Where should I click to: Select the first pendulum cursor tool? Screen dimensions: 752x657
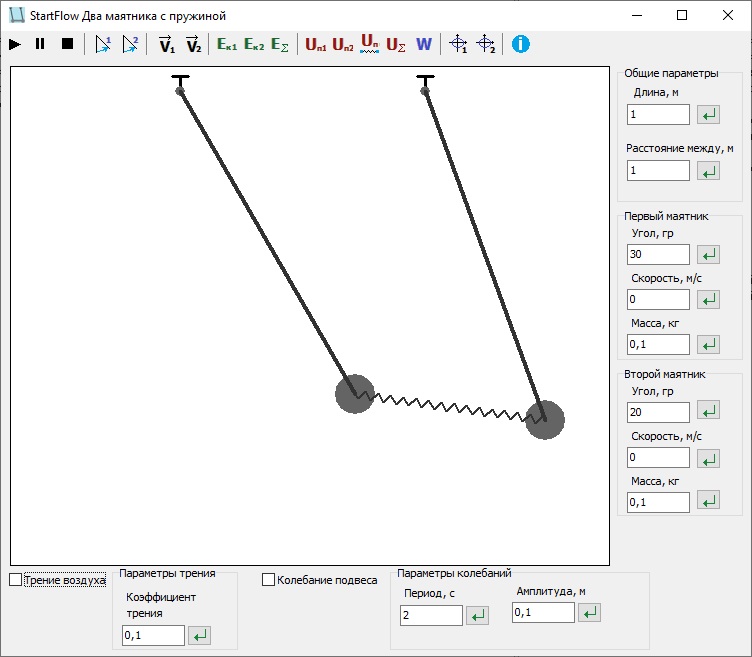103,45
